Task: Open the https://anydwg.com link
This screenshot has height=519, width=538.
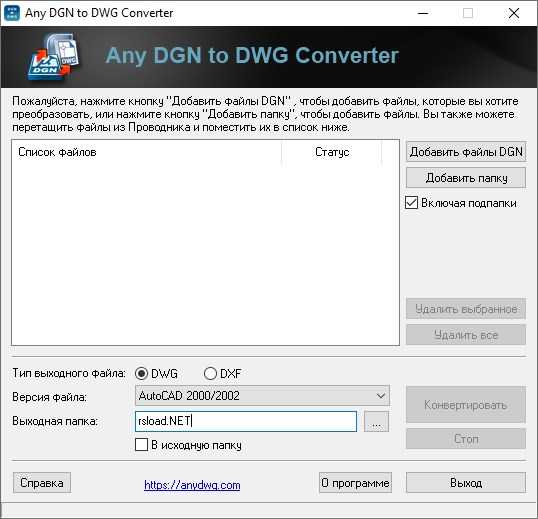Action: tap(192, 485)
